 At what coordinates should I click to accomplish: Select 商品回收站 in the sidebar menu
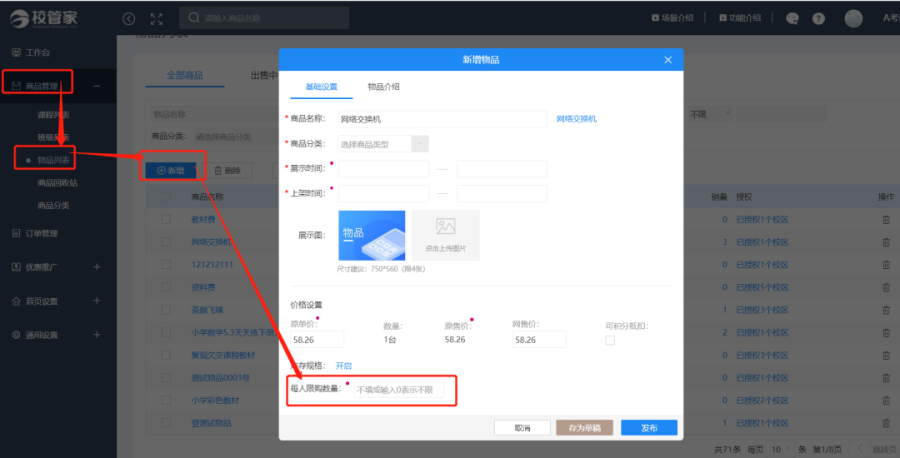pos(58,183)
